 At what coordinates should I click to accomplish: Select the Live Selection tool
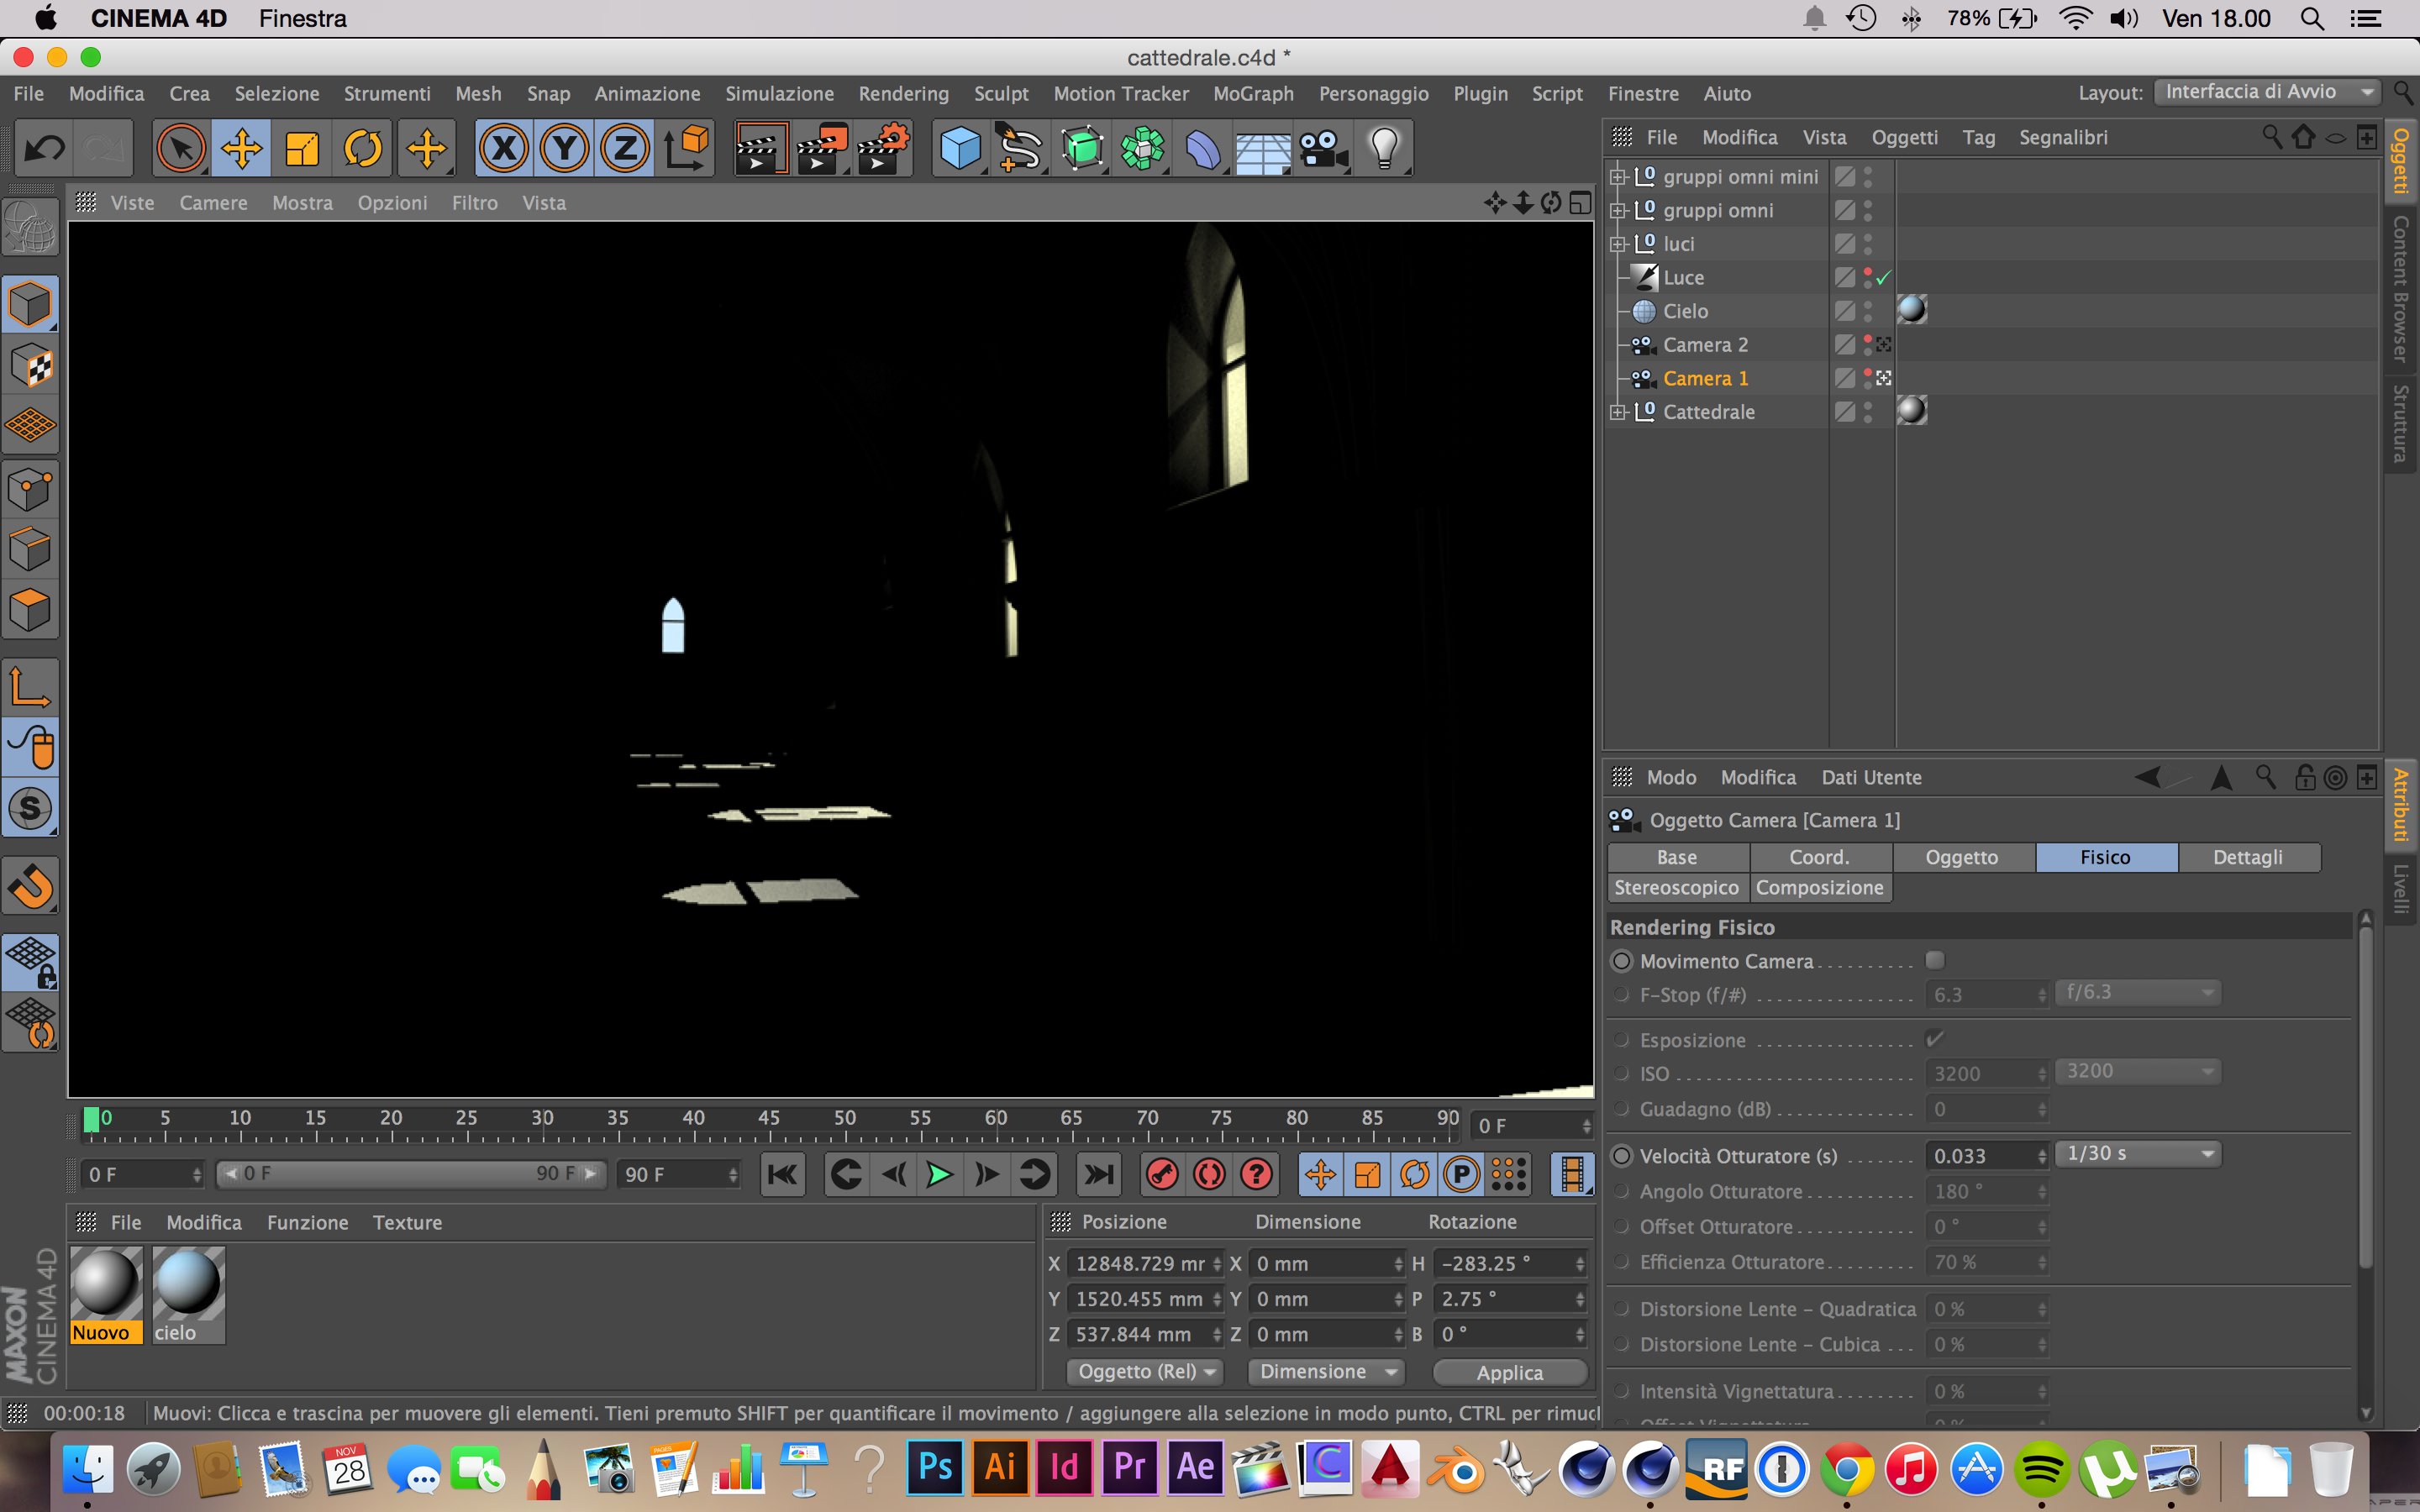pyautogui.click(x=181, y=149)
